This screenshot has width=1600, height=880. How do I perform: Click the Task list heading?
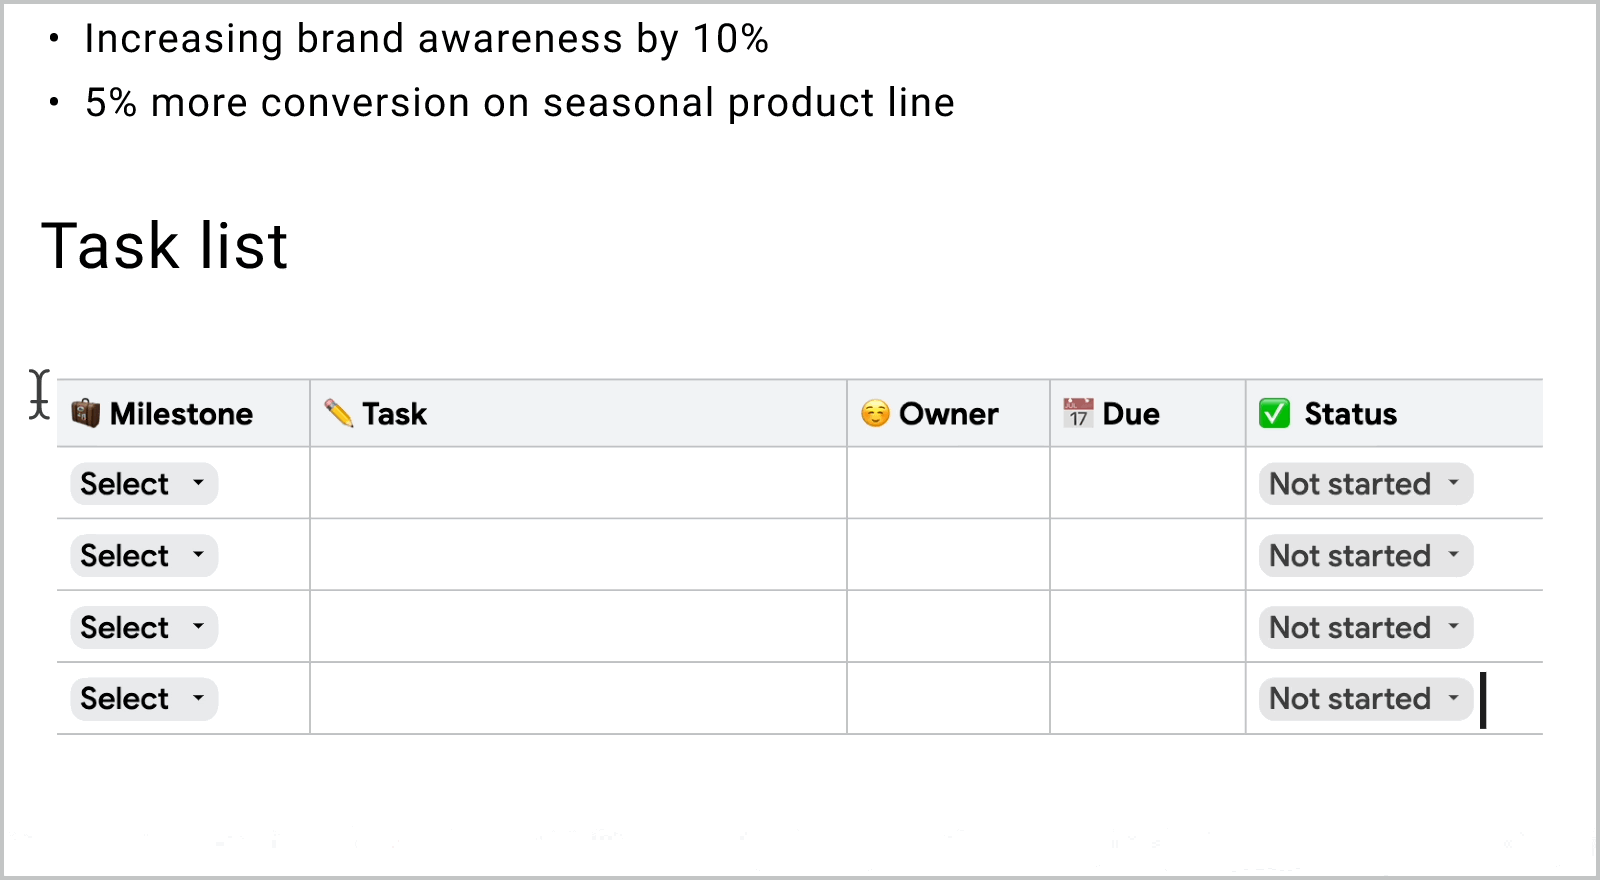pos(165,246)
